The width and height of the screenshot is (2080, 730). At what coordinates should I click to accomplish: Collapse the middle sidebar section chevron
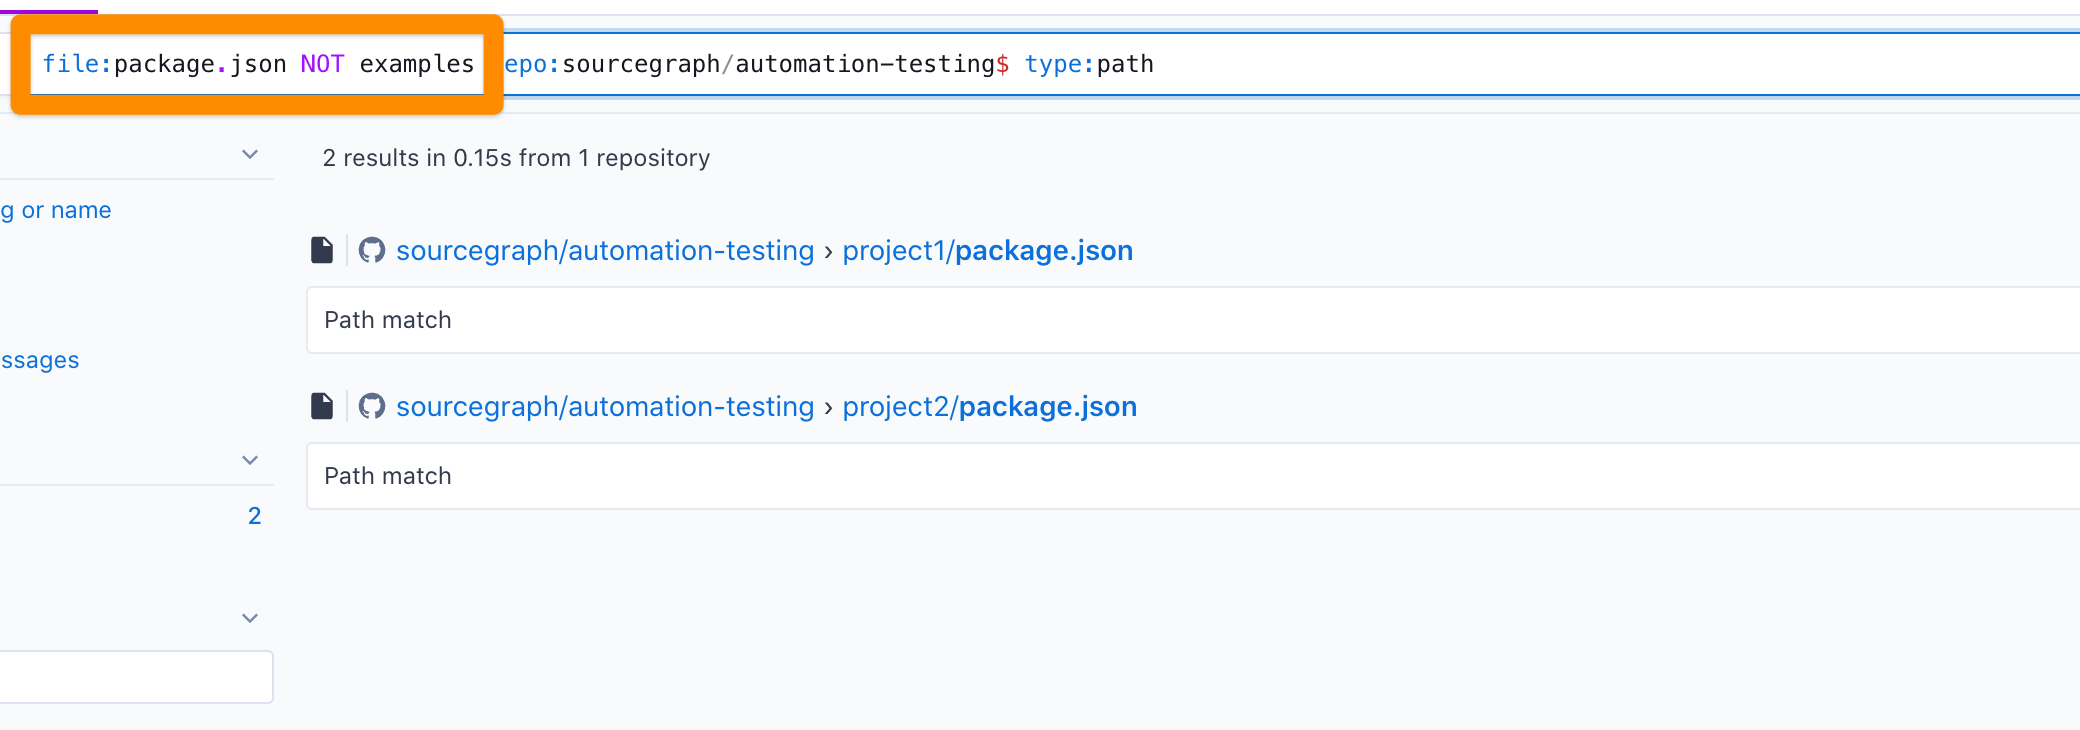(250, 460)
